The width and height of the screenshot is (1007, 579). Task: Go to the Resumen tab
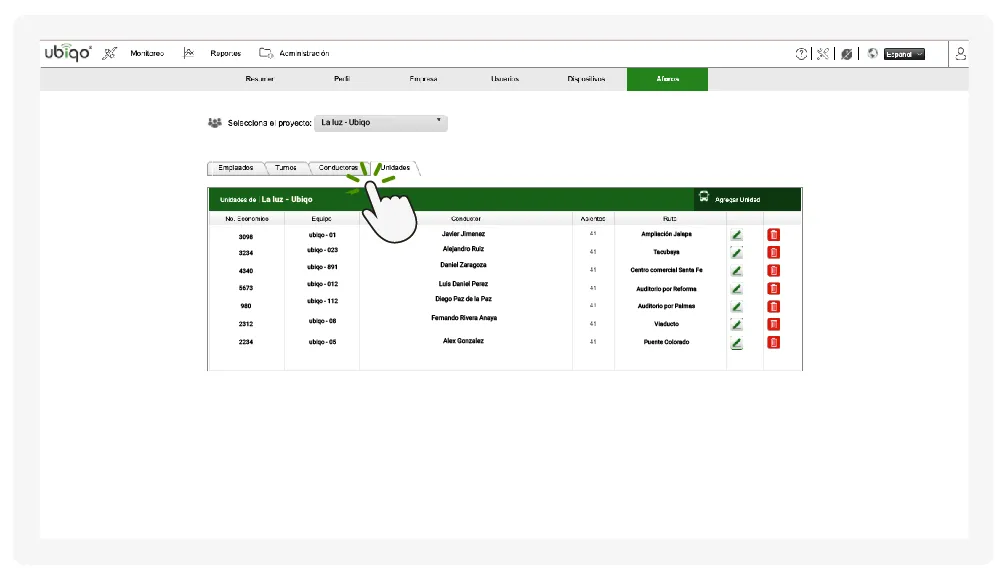(x=259, y=79)
